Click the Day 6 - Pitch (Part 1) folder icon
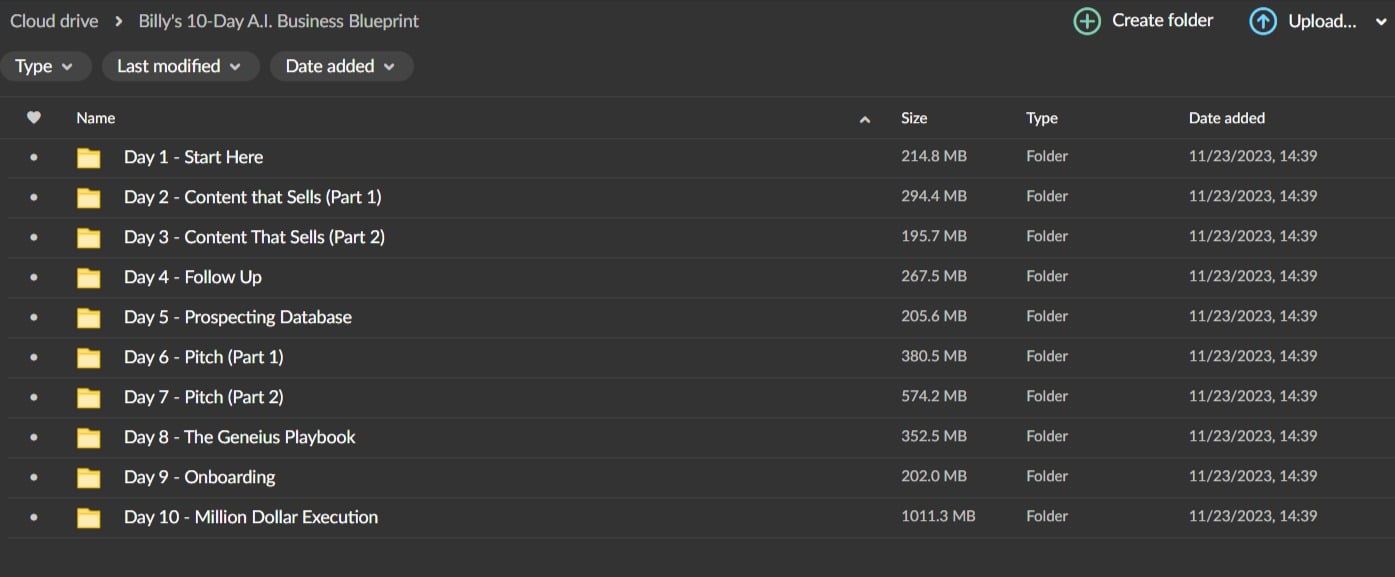 click(89, 358)
